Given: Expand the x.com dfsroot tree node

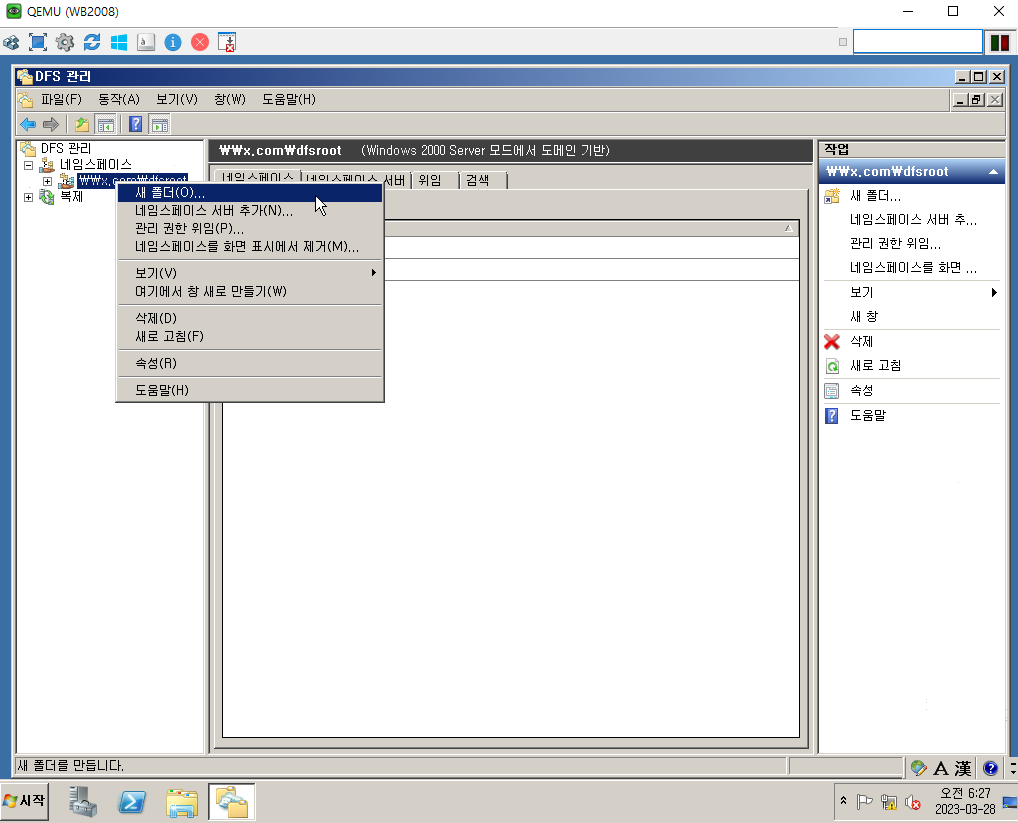Looking at the screenshot, I should pyautogui.click(x=47, y=181).
